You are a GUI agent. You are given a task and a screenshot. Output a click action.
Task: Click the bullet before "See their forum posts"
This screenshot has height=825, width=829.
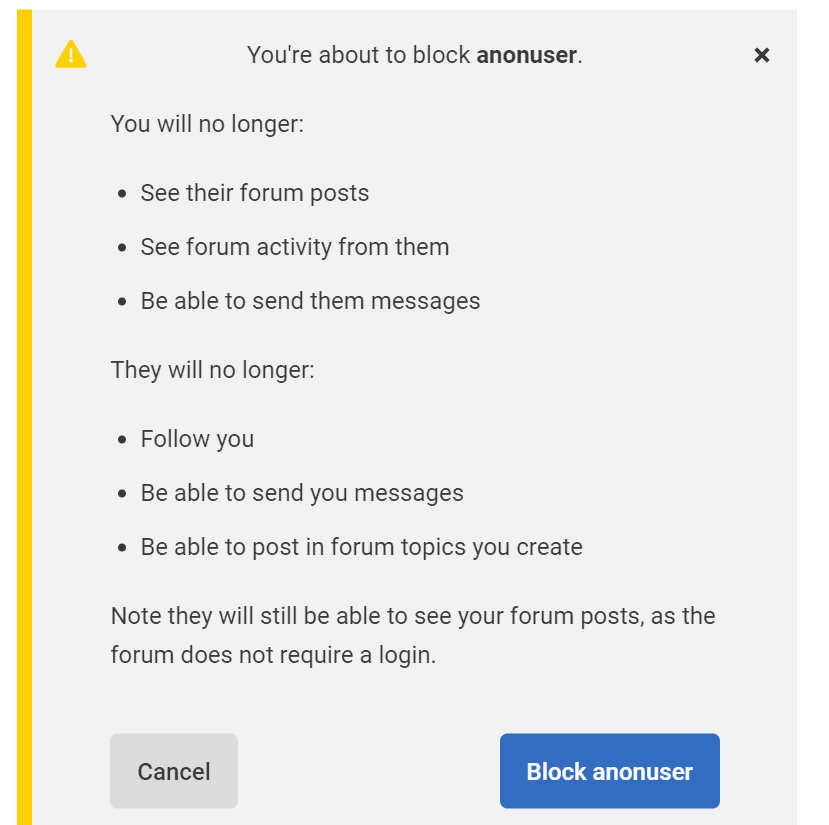click(122, 194)
